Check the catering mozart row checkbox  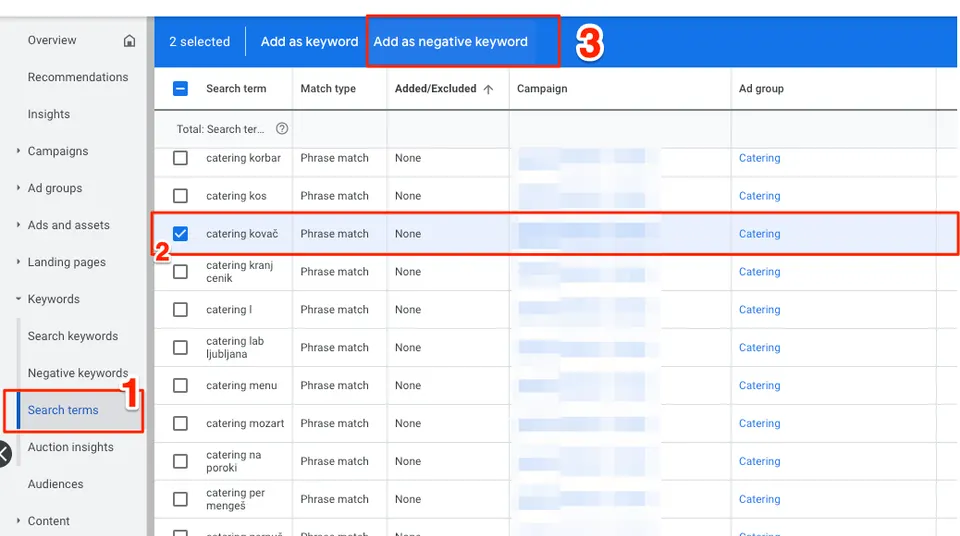pyautogui.click(x=180, y=424)
